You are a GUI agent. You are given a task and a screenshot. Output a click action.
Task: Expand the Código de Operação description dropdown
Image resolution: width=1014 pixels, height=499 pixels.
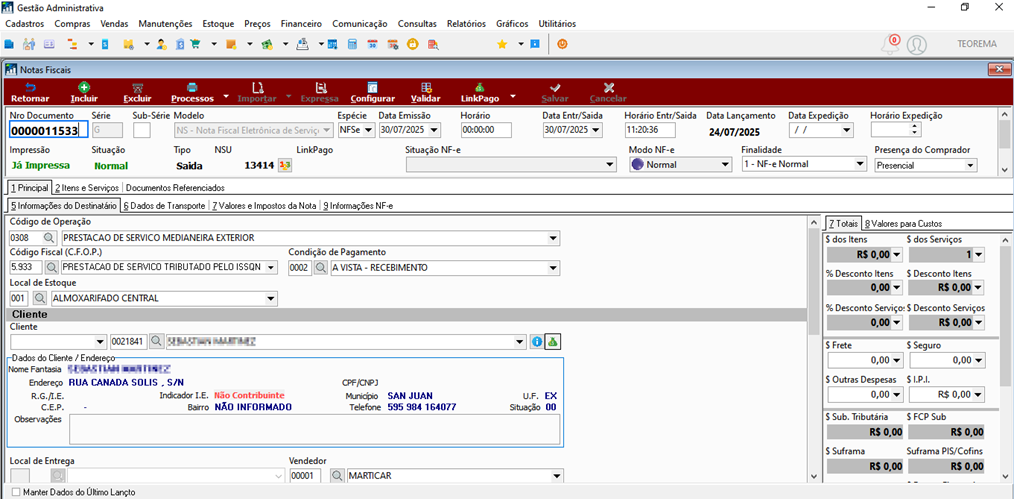(554, 238)
